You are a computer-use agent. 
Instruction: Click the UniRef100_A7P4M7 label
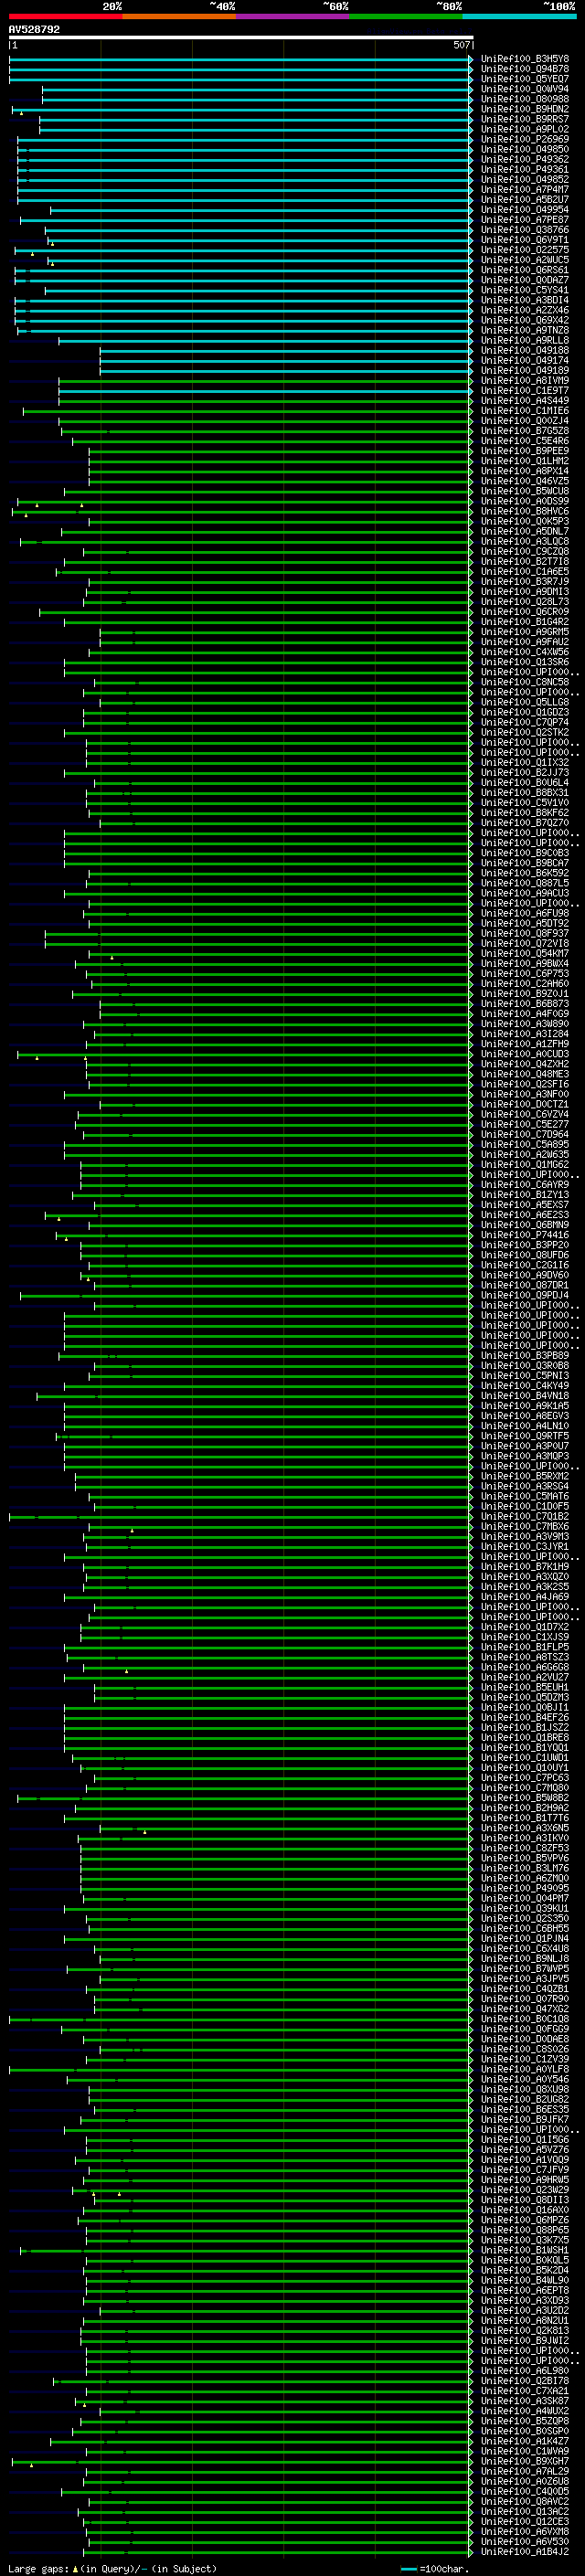(x=524, y=189)
